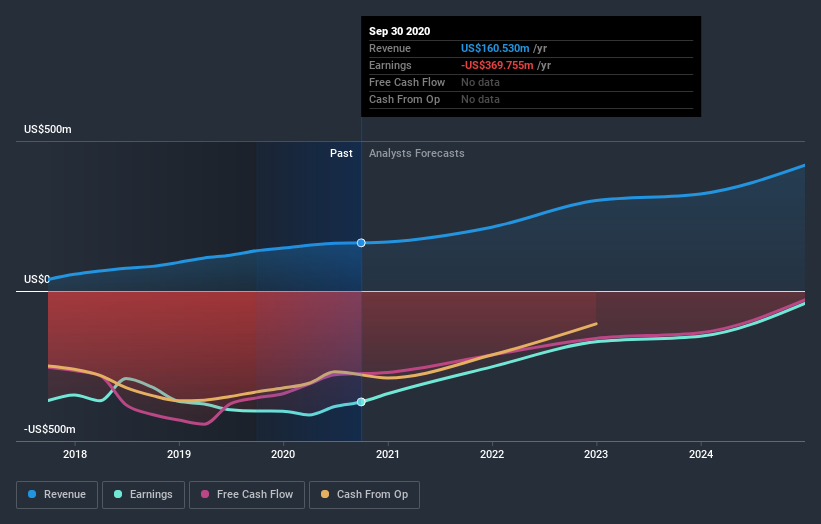Screen dimensions: 821x524
Task: Click the teal Earnings legend dot
Action: [118, 494]
